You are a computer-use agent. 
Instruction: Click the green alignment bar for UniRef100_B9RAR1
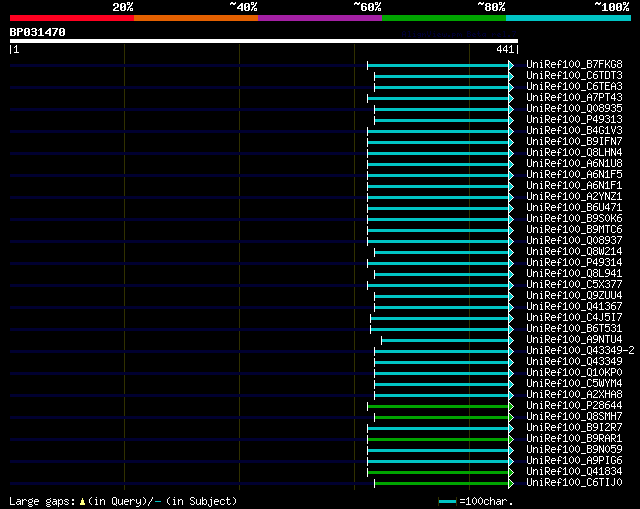(x=438, y=440)
